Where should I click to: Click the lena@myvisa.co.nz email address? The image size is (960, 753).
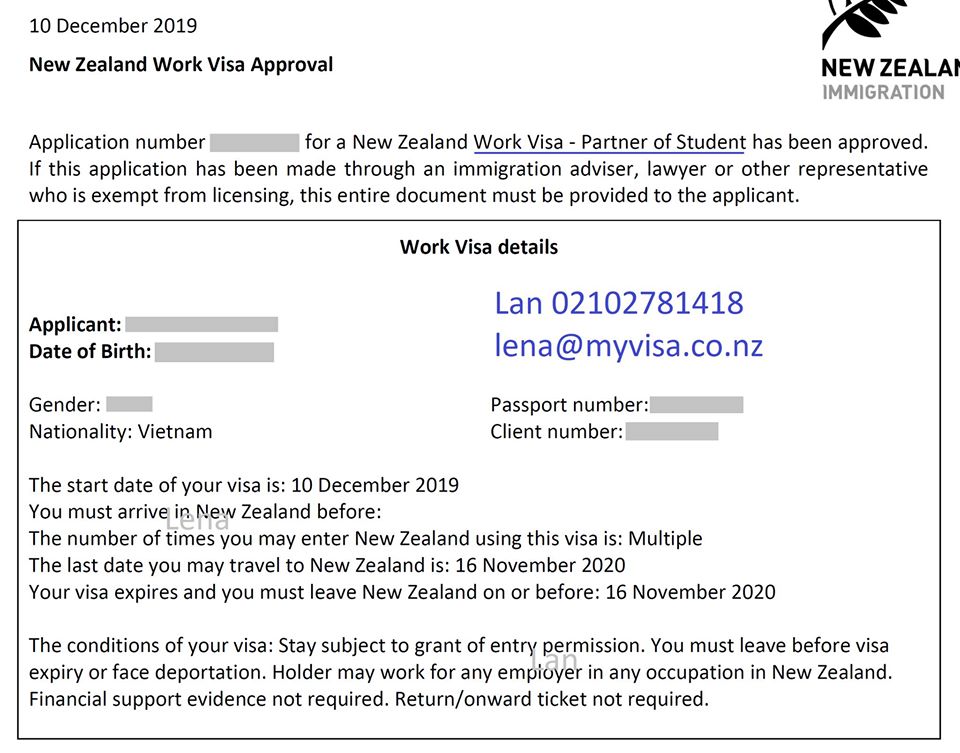[x=629, y=345]
